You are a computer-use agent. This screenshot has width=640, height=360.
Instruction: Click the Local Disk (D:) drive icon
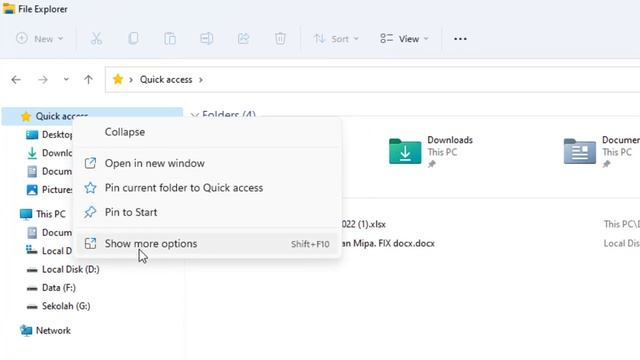pyautogui.click(x=32, y=270)
